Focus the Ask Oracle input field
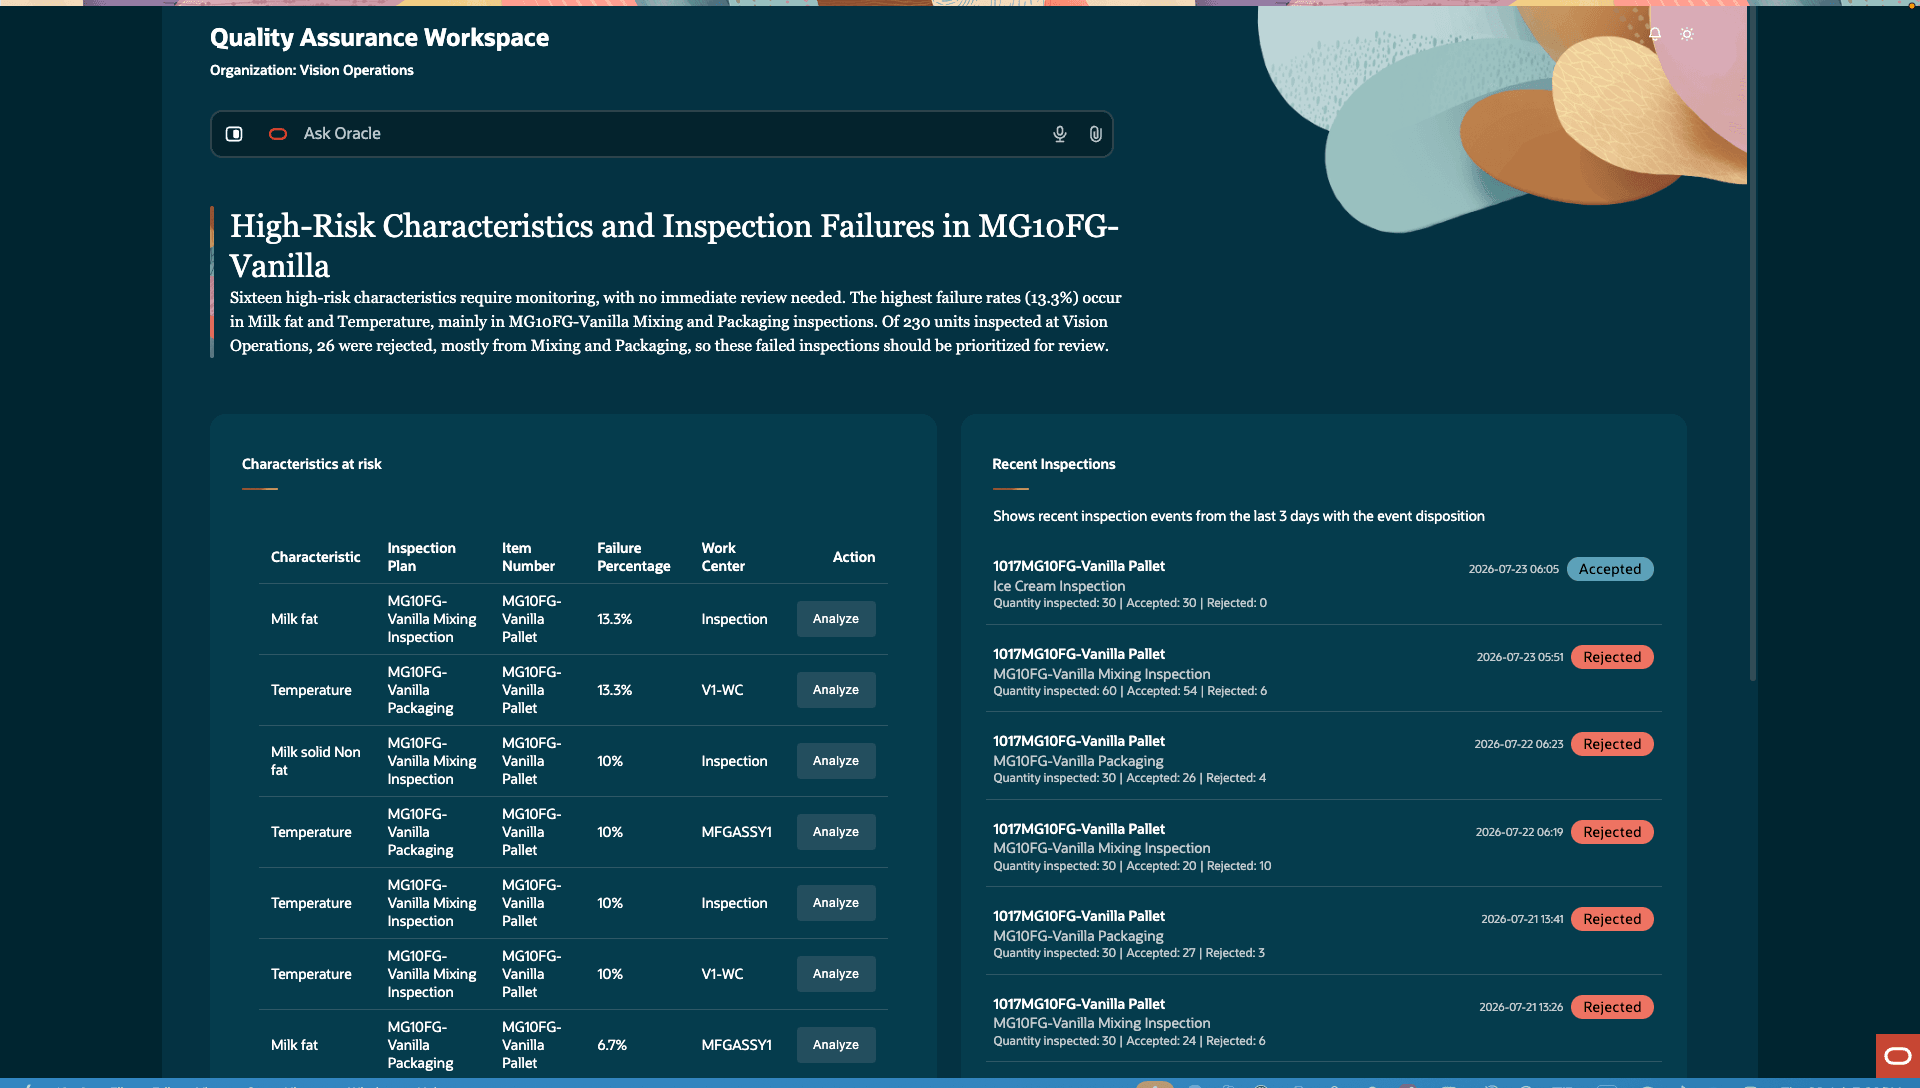 (662, 134)
